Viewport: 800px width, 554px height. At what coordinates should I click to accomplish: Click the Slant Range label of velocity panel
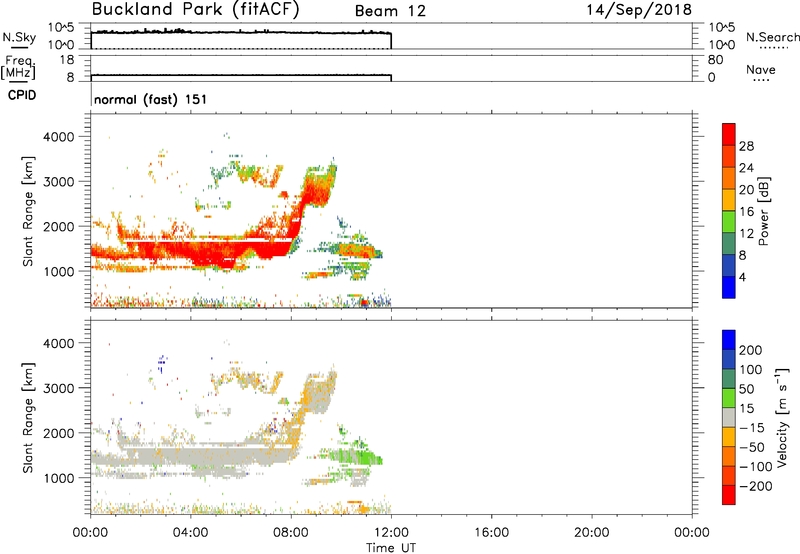pyautogui.click(x=28, y=418)
